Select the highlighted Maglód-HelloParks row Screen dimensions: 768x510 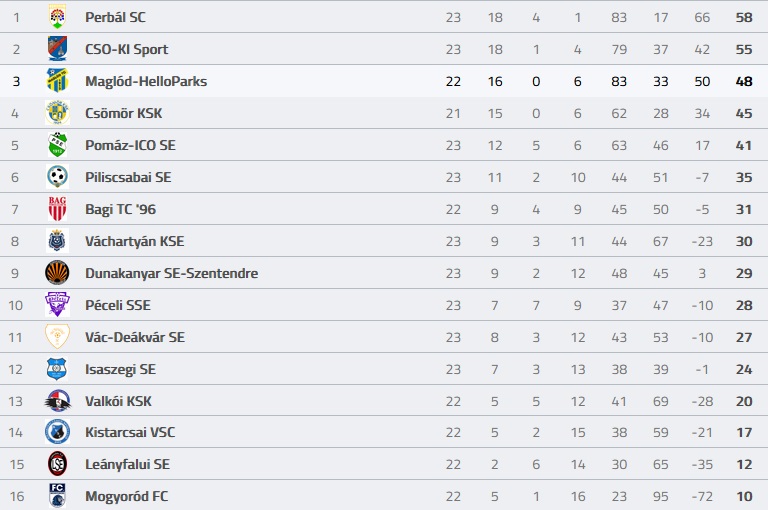tap(384, 81)
